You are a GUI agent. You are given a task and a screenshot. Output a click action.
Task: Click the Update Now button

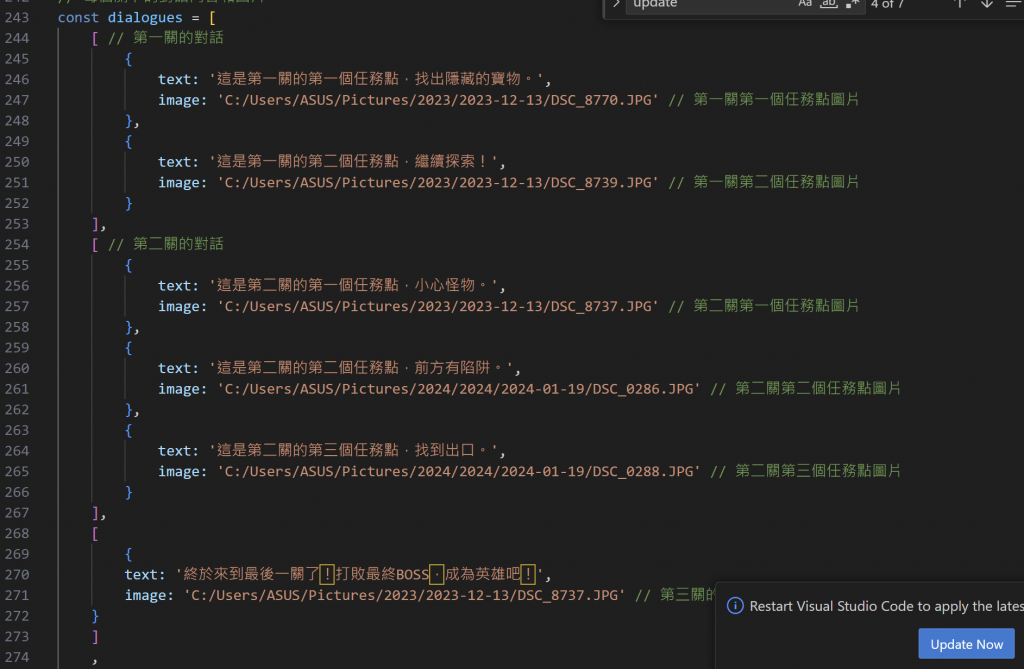(967, 644)
